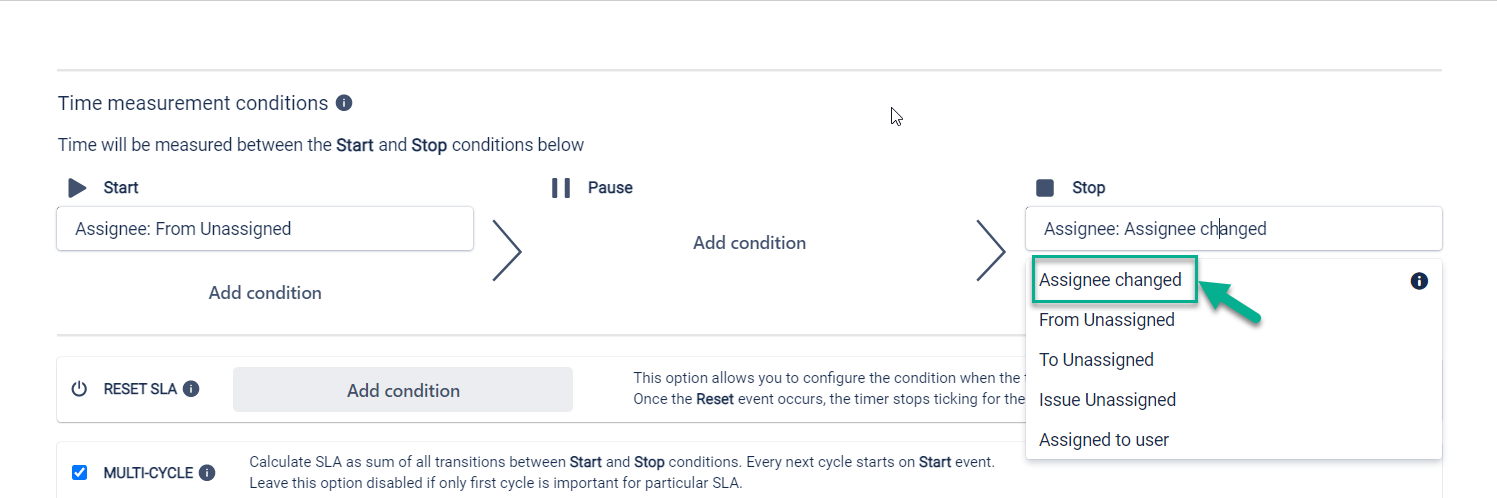Click the info icon beside RESET SLA
The width and height of the screenshot is (1497, 498).
coord(191,389)
